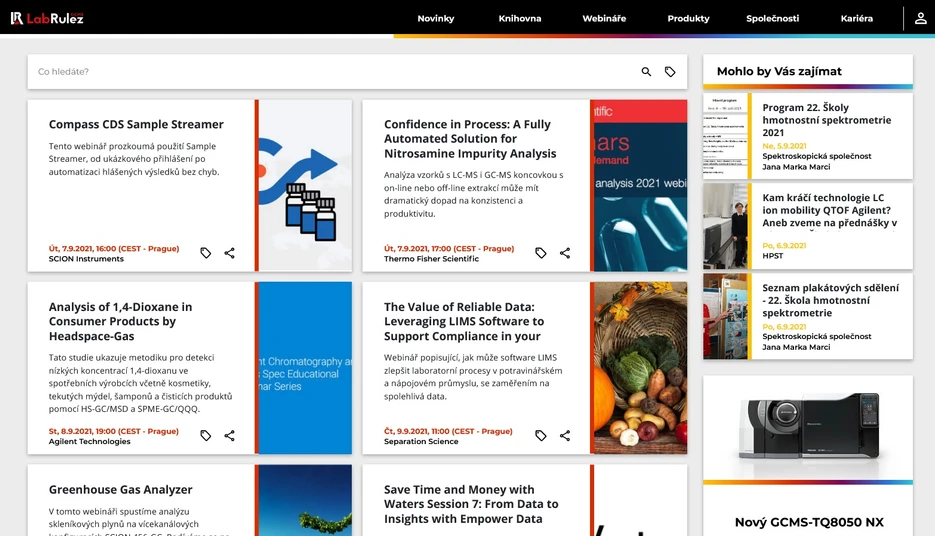
Task: Click date 'Čt, 9.9.2021, 11:00 (CEST - Prague)'
Action: point(448,431)
